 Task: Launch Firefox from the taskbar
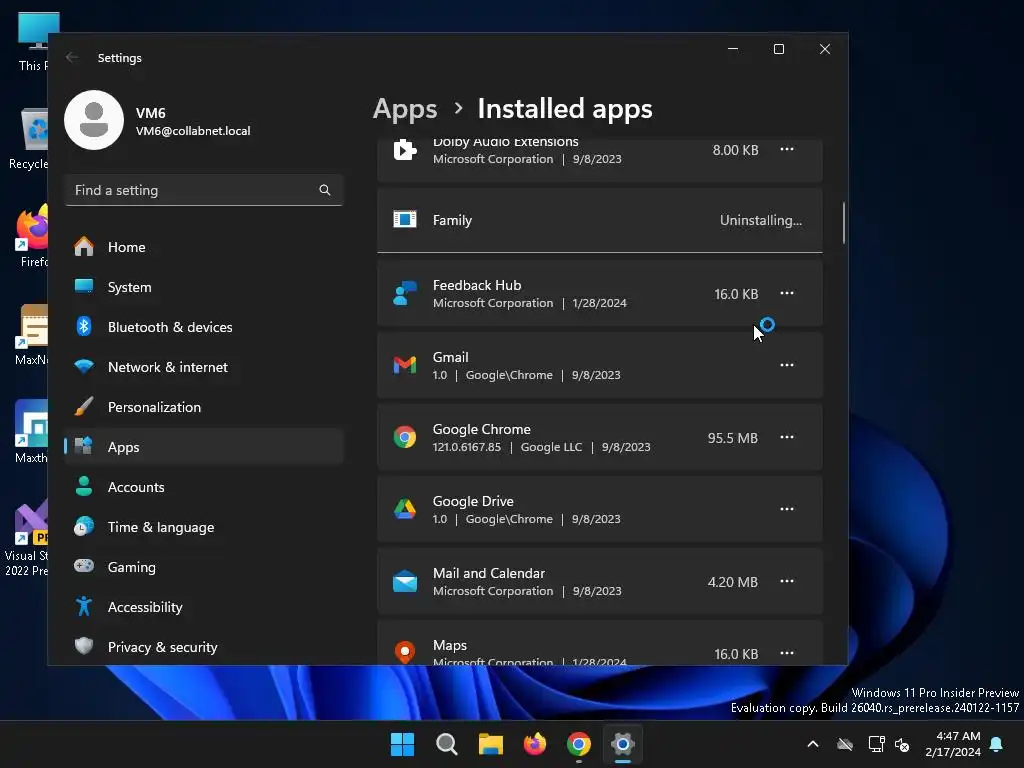[x=535, y=744]
